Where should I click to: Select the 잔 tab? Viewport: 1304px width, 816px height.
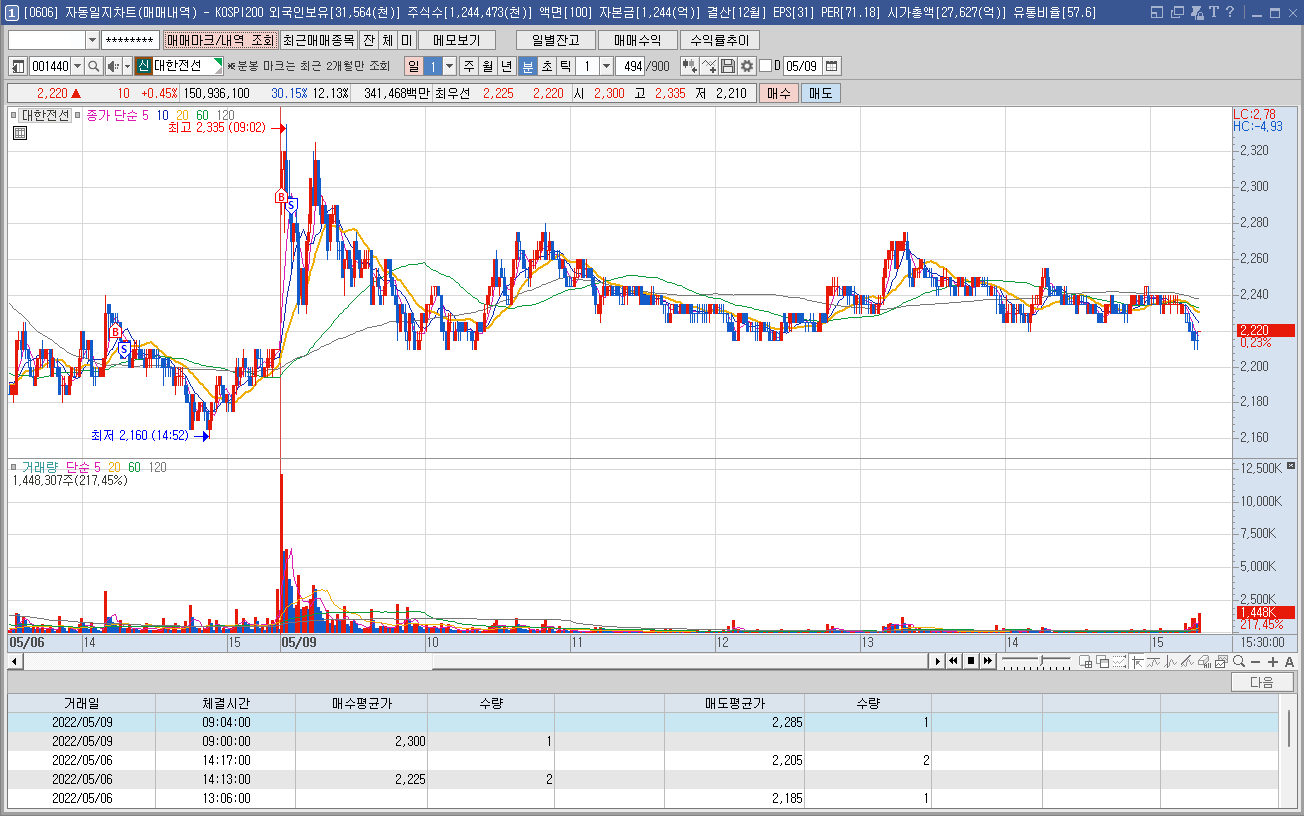pyautogui.click(x=368, y=40)
